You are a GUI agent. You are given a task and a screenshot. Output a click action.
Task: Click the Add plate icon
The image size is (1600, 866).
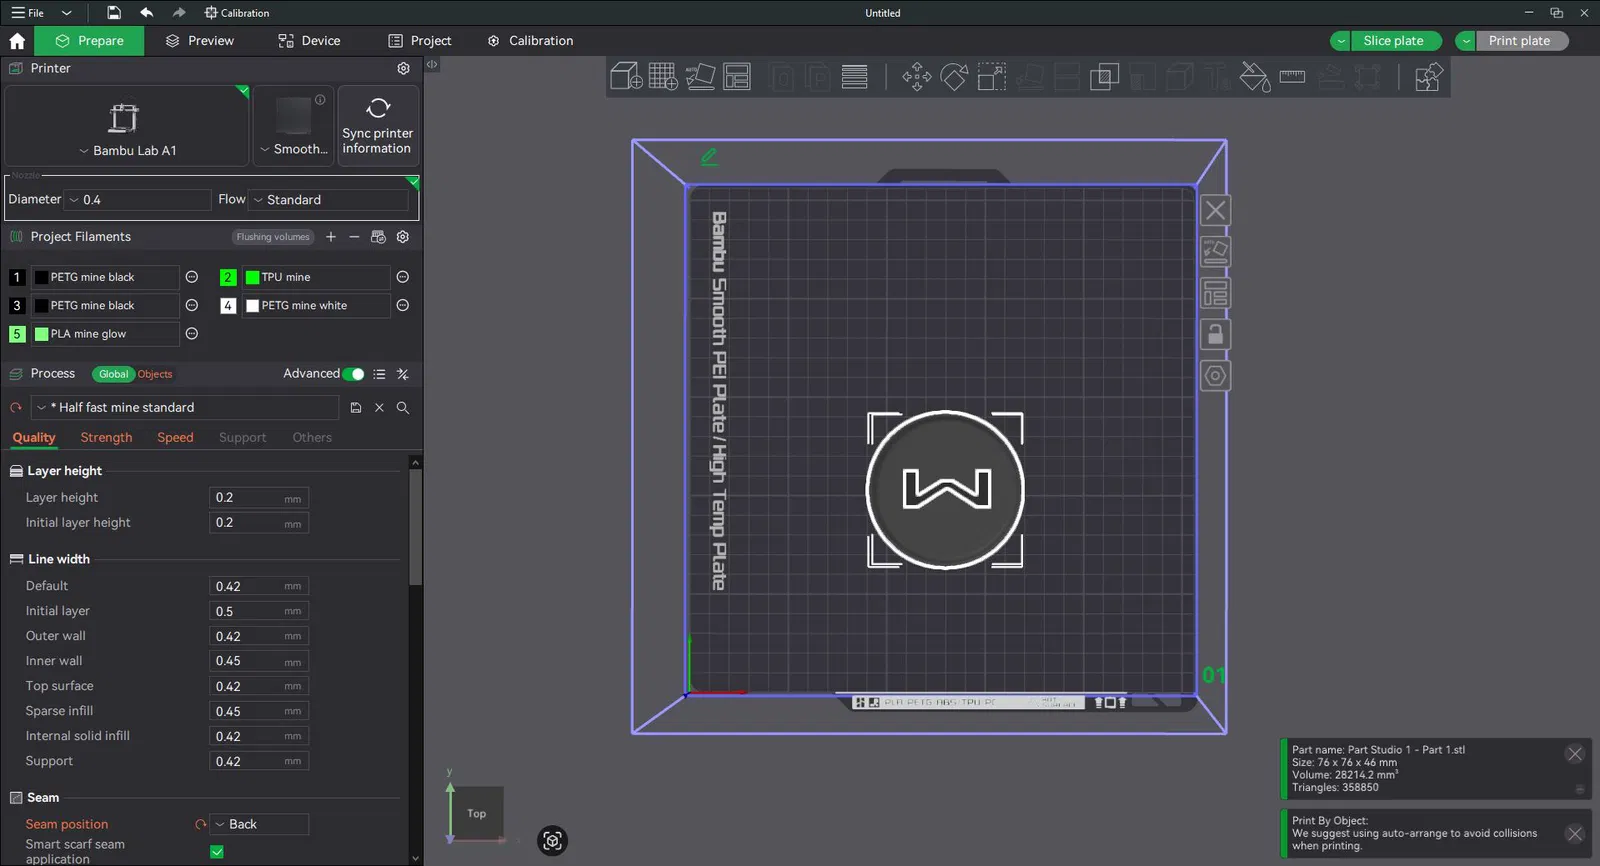662,77
